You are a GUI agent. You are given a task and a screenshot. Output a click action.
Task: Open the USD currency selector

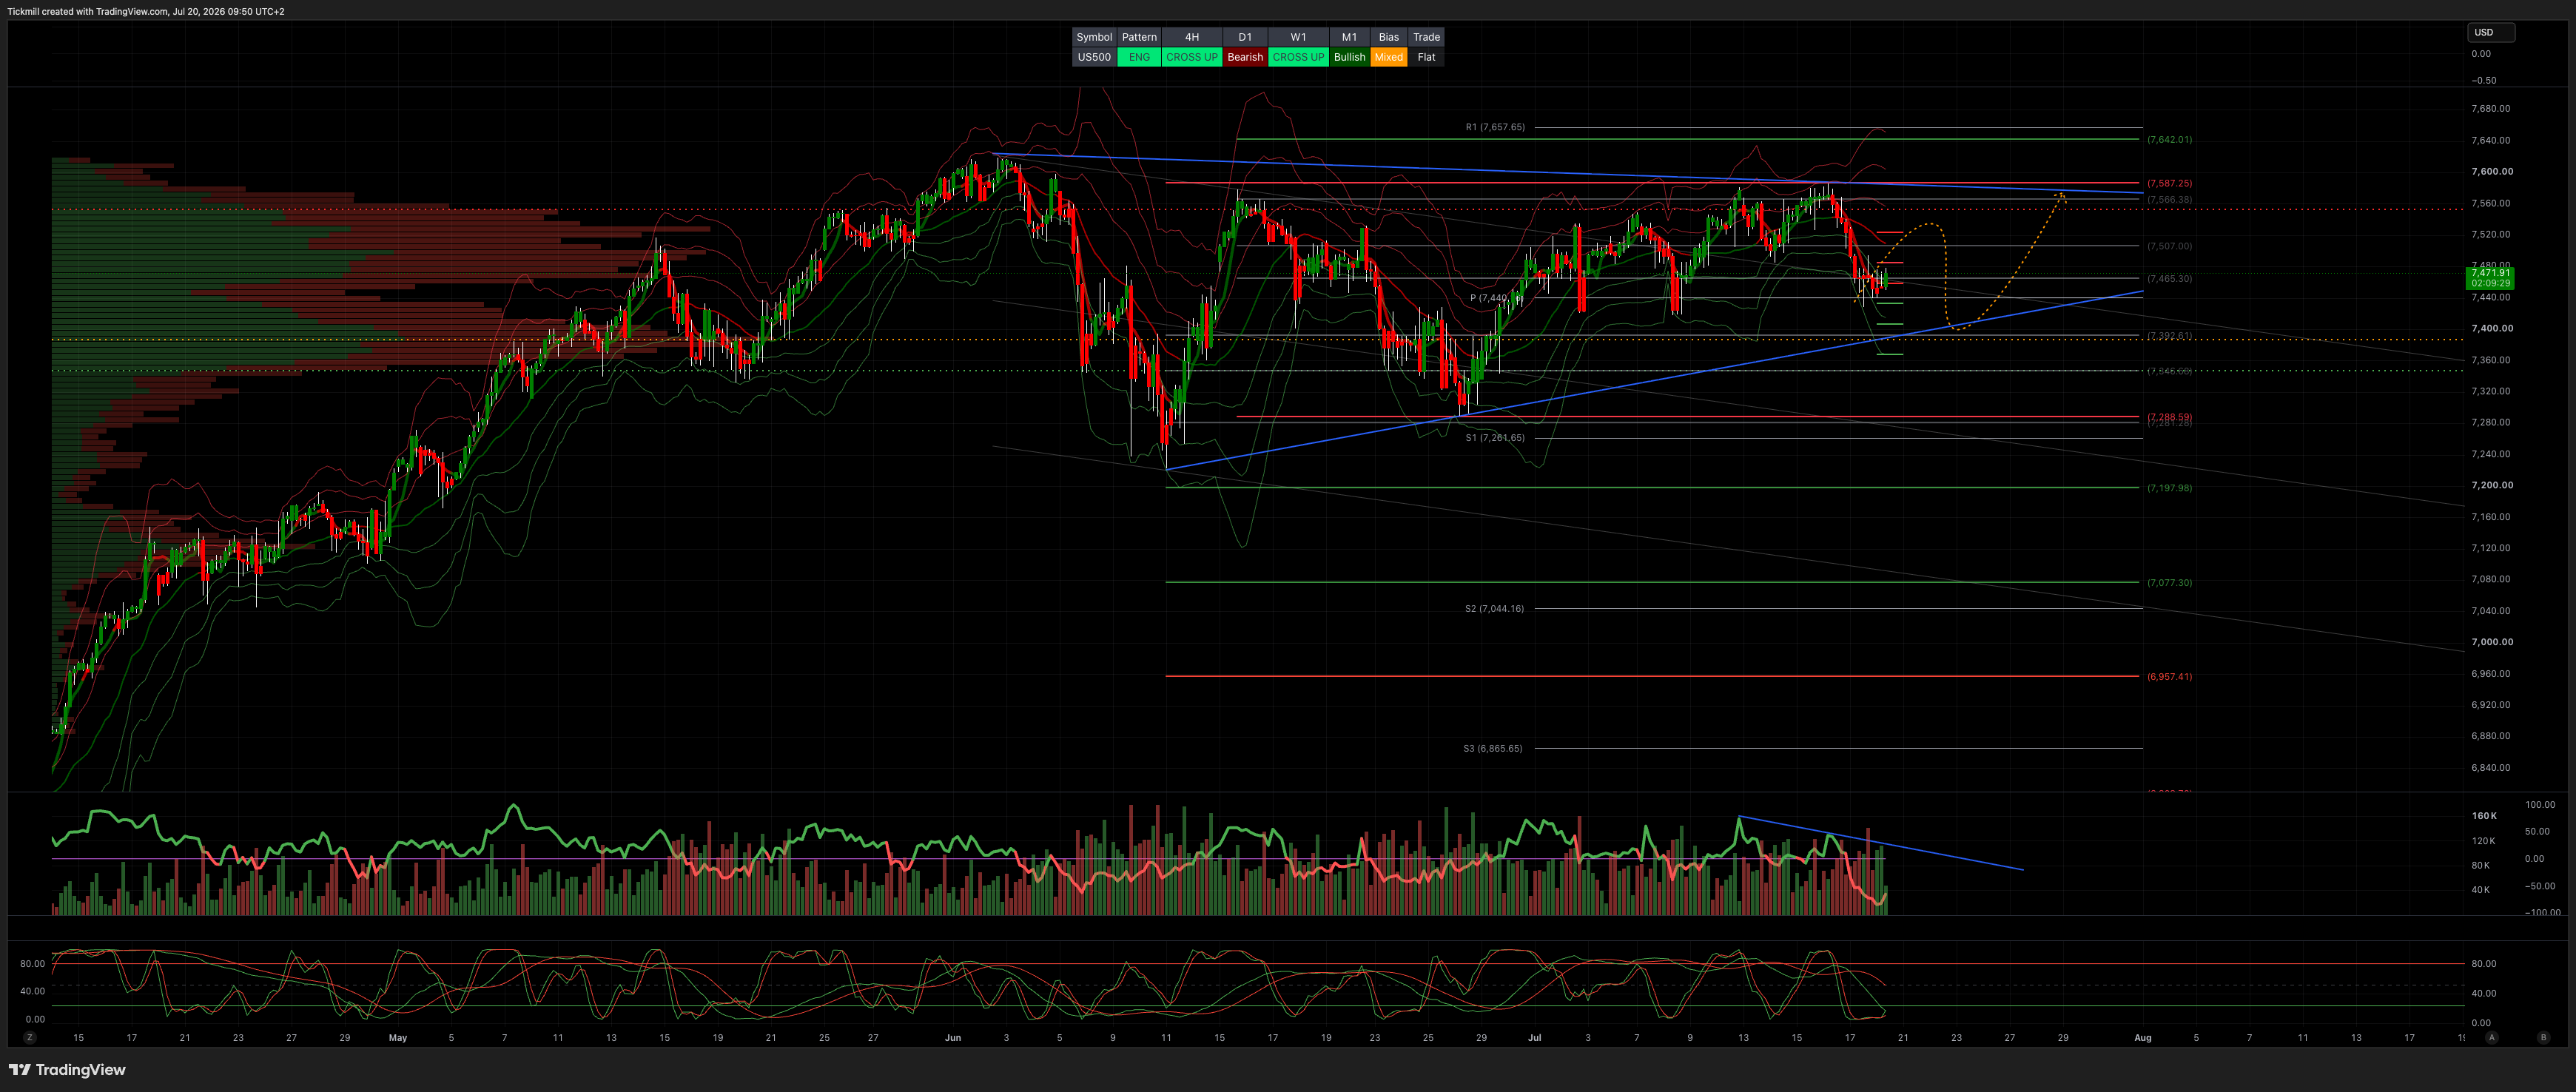click(x=2490, y=32)
